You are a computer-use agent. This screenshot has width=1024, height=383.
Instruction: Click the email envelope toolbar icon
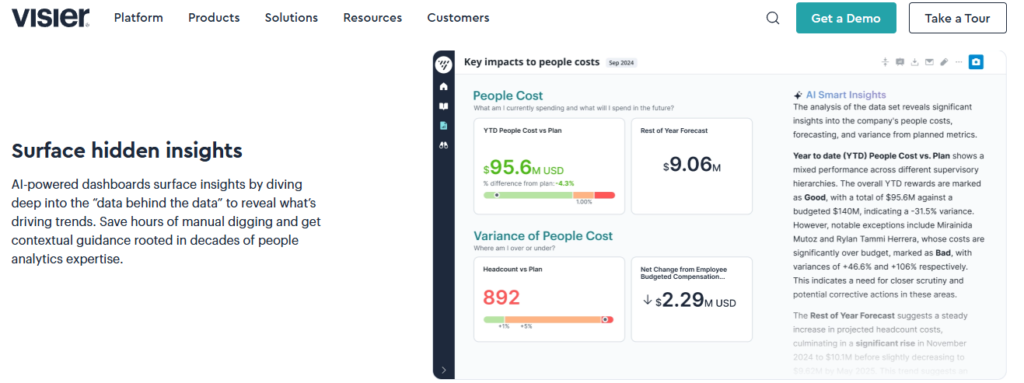coord(929,62)
